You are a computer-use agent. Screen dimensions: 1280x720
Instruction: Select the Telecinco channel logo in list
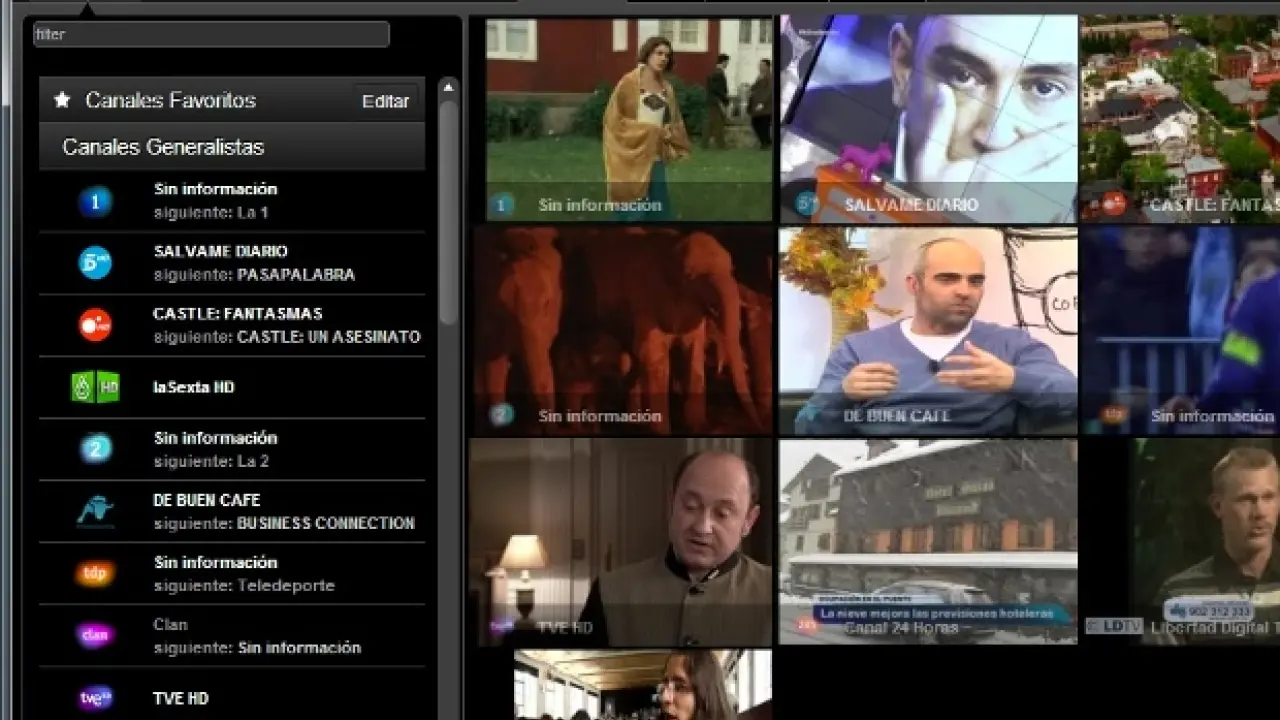95,263
